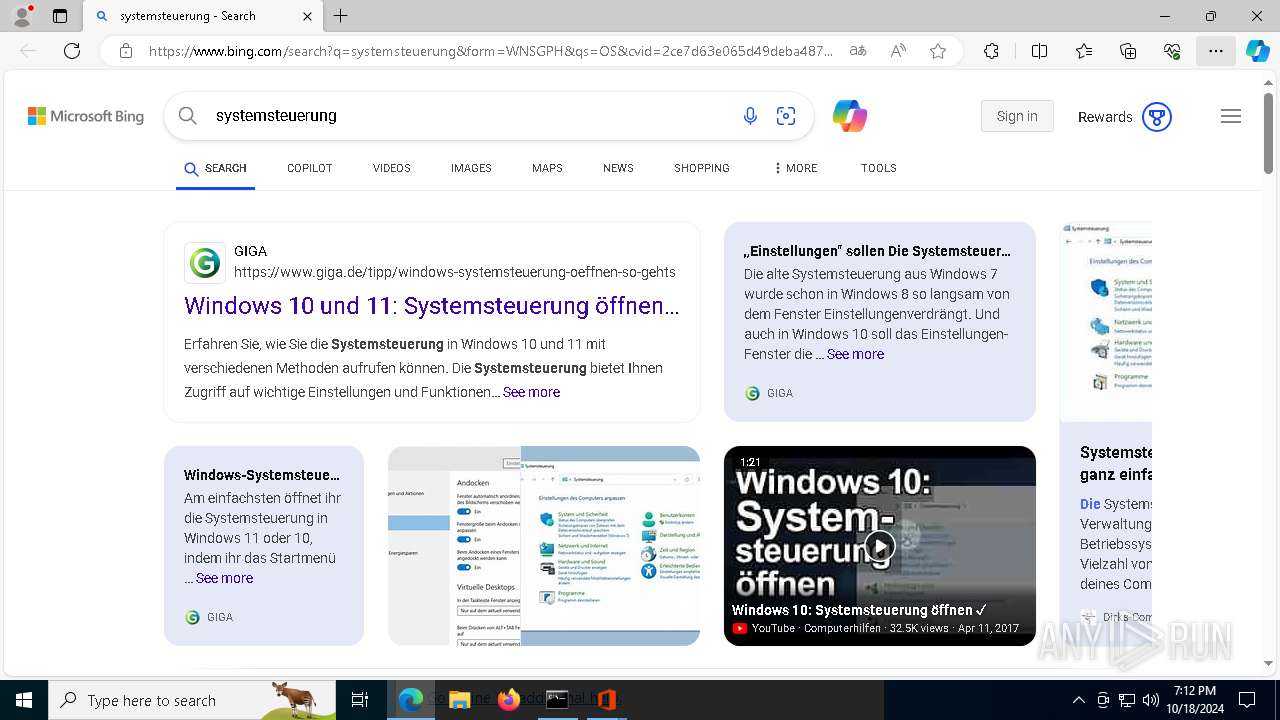The image size is (1280, 720).
Task: Open Copilot sidebar icon in toolbar
Action: pos(1257,51)
